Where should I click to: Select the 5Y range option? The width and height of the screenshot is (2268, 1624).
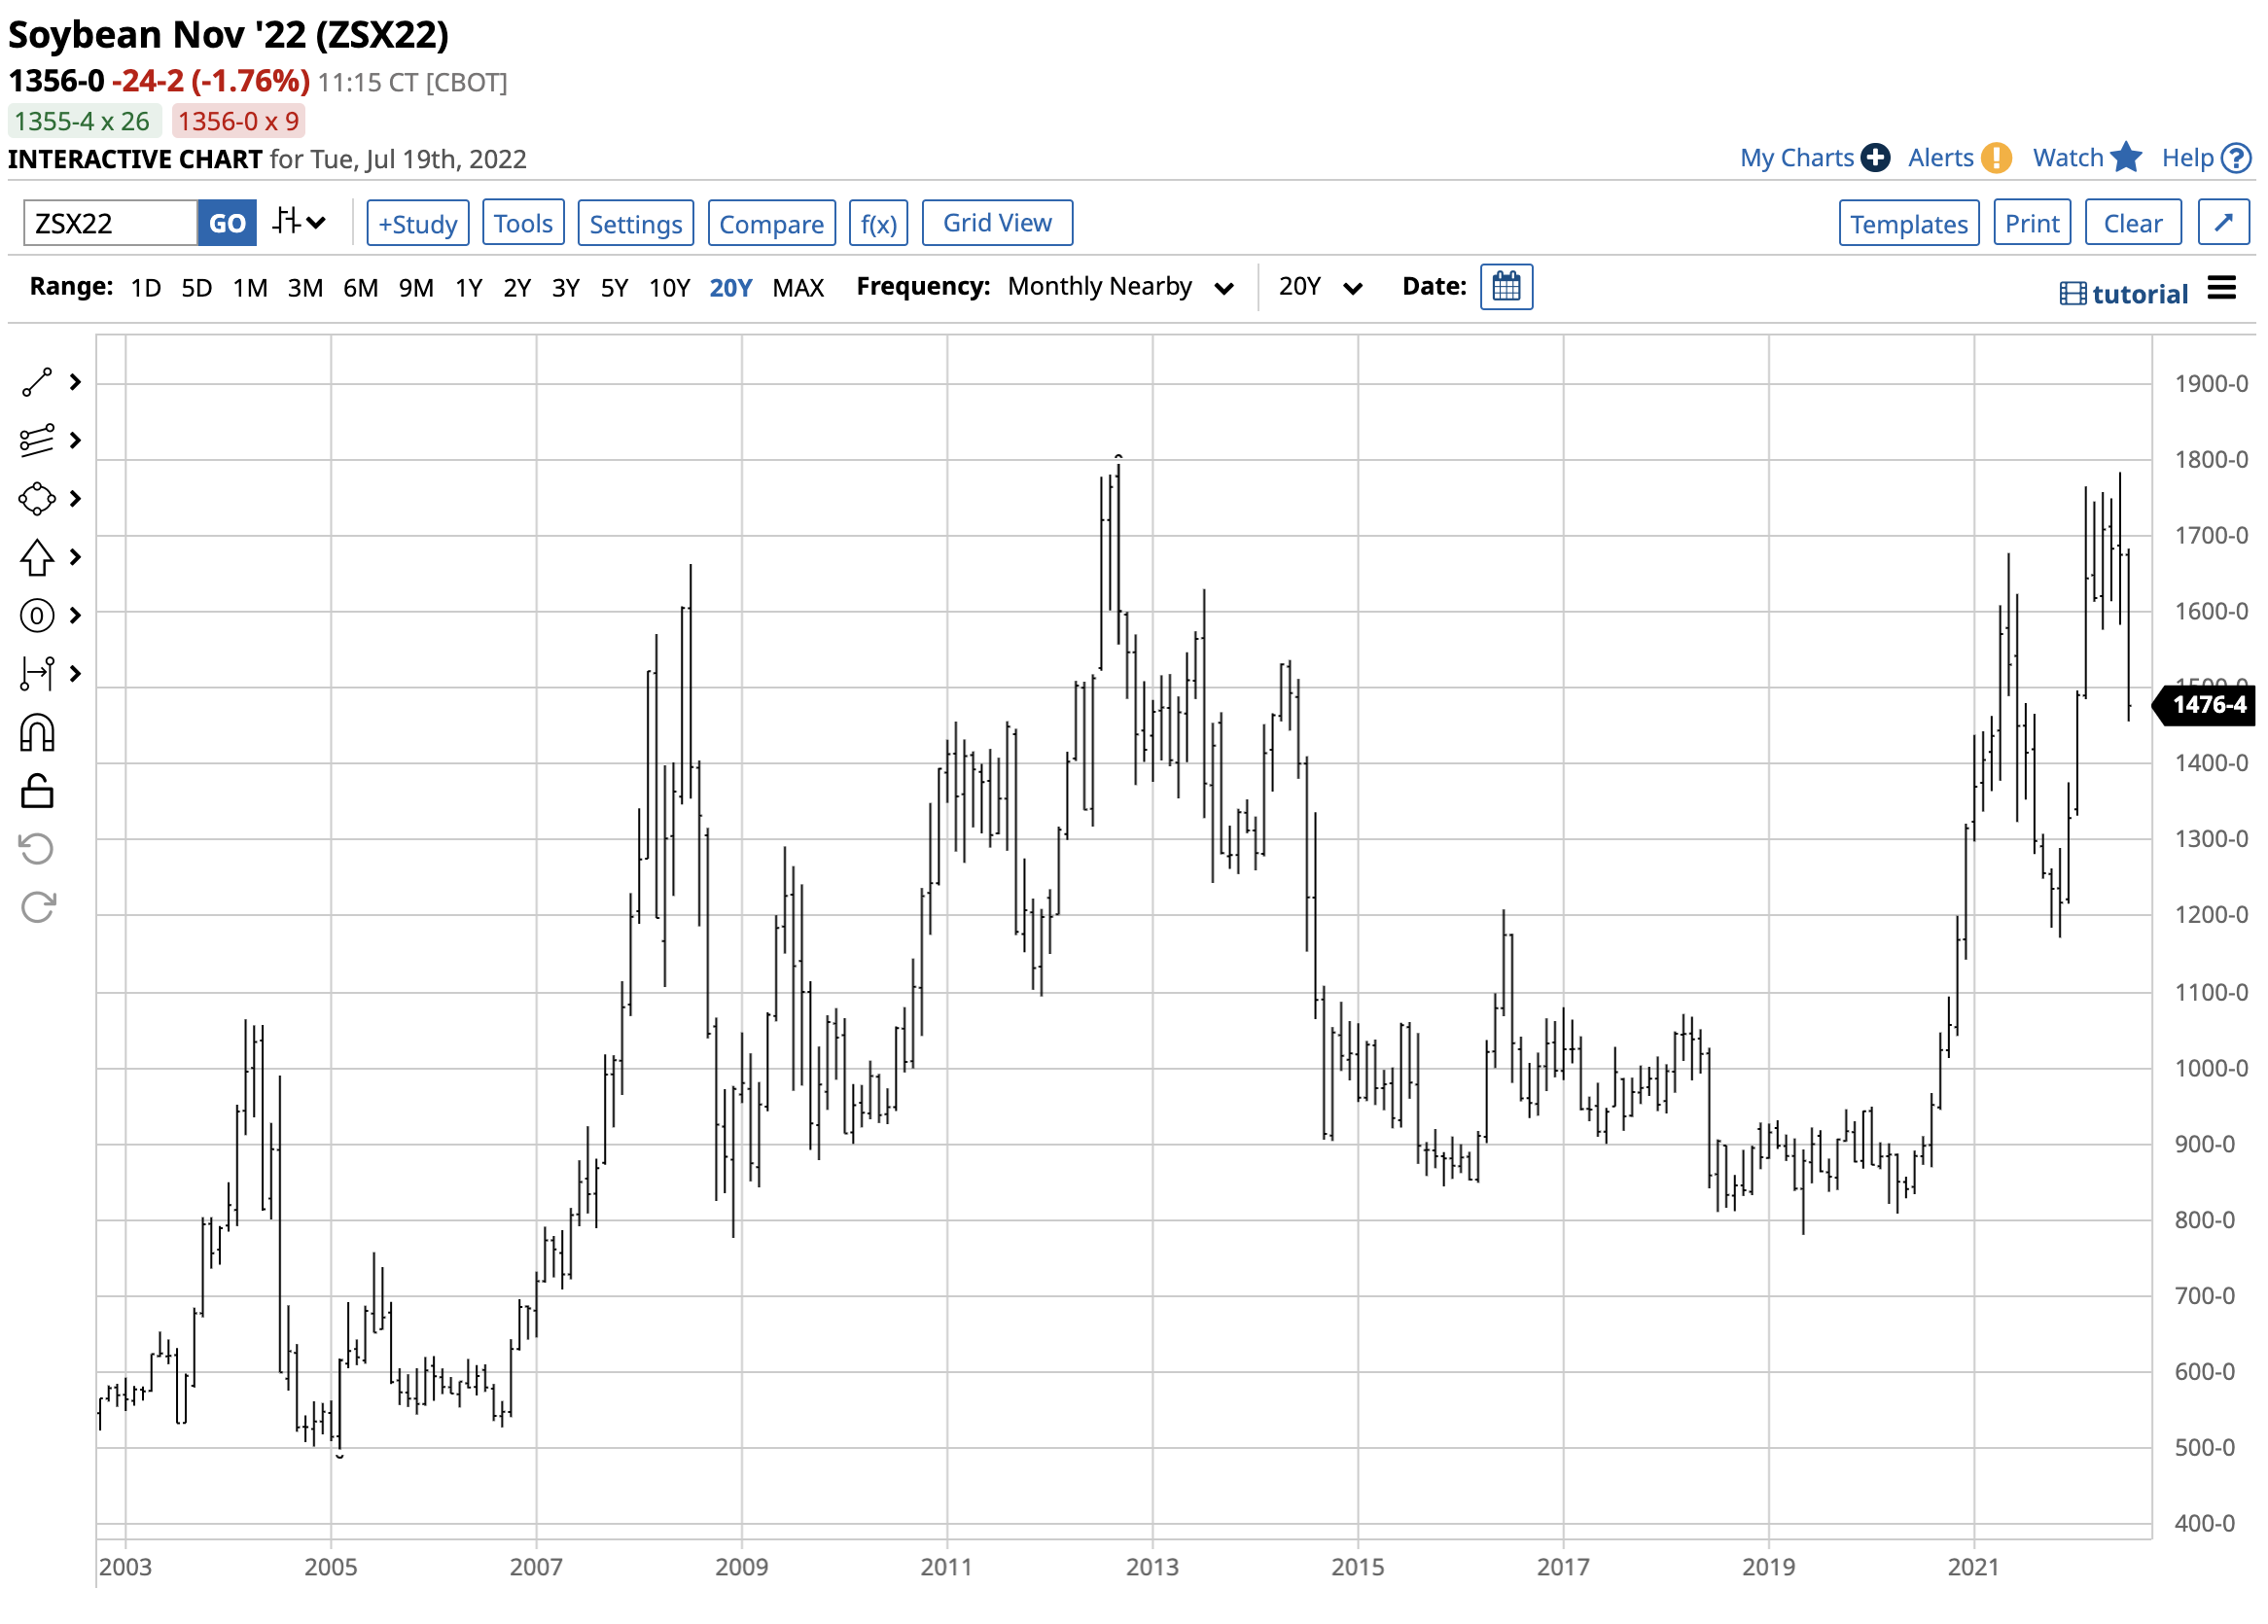[x=615, y=289]
